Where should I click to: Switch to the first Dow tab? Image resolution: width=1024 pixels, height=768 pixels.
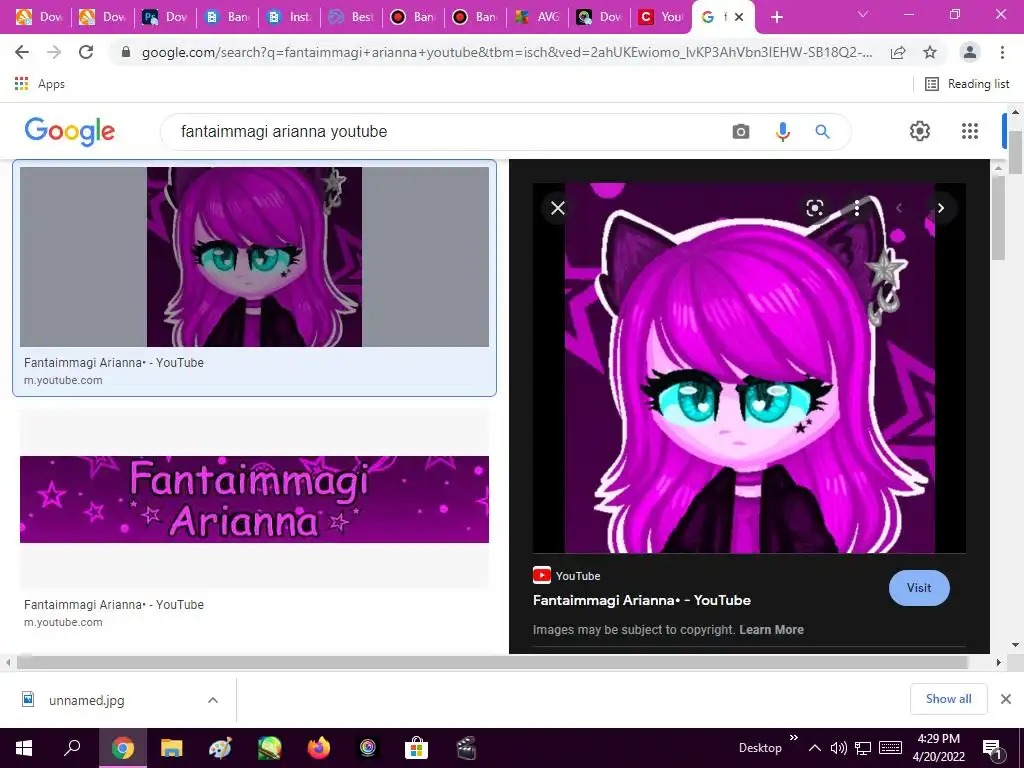40,17
